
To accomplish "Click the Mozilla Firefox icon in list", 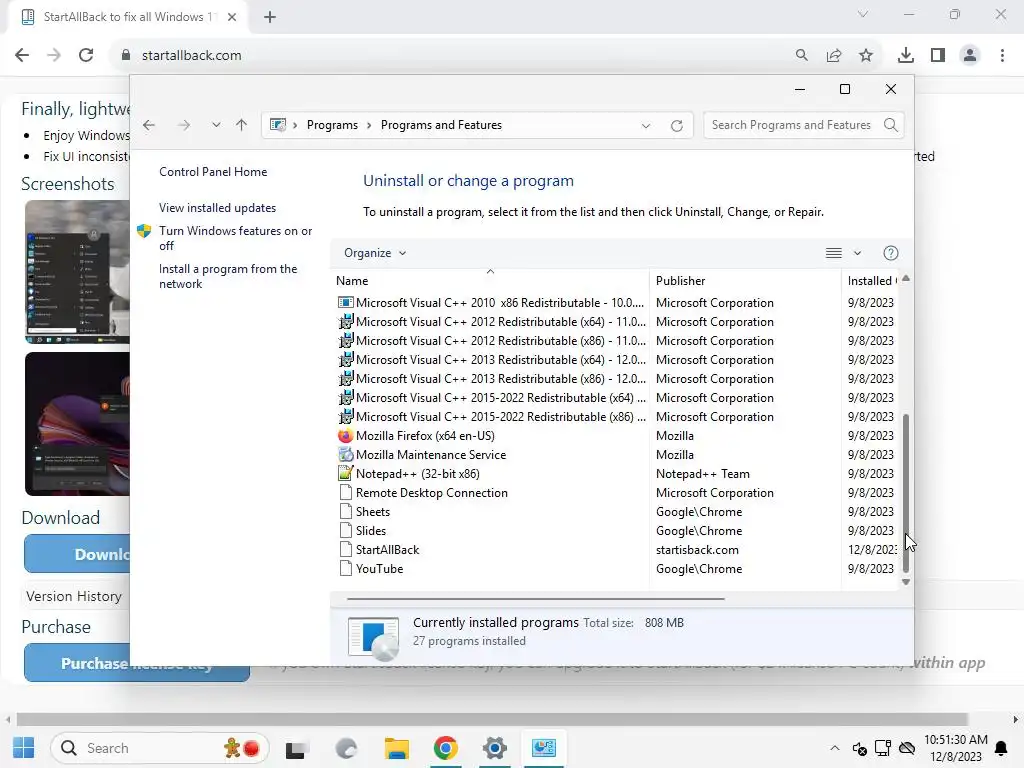I will [345, 436].
